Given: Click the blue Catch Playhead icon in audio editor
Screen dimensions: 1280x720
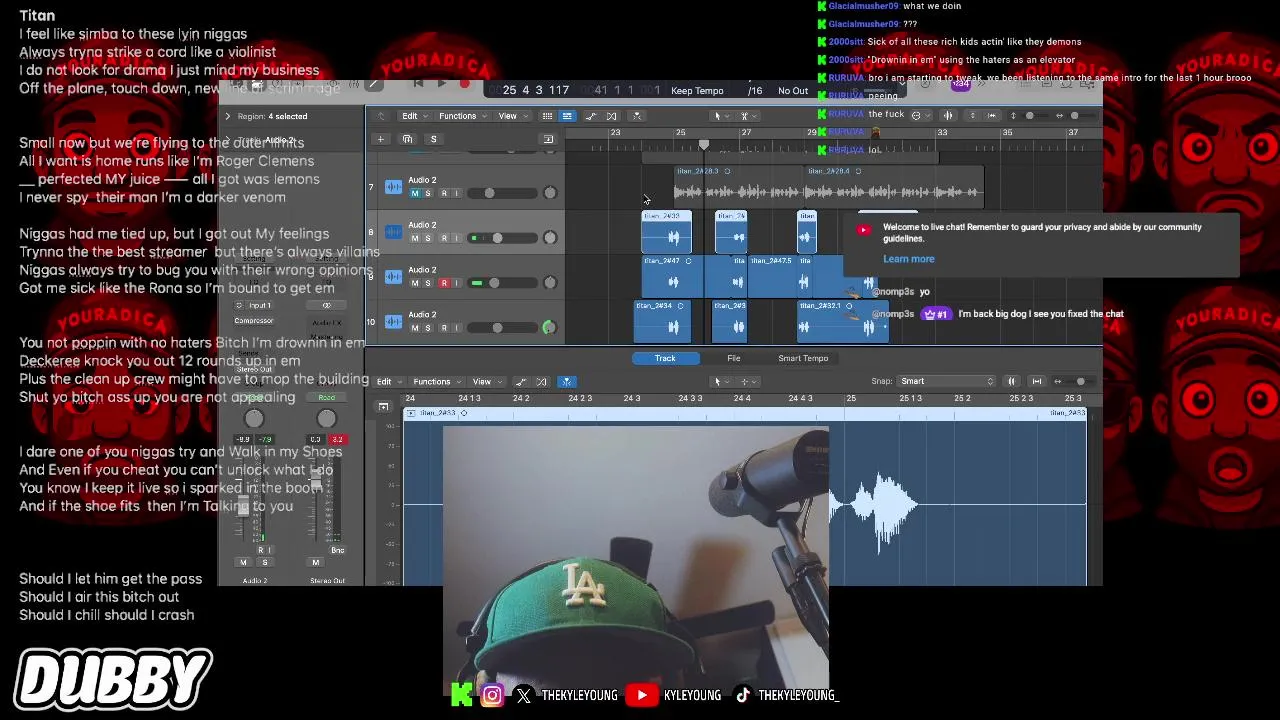Looking at the screenshot, I should click(567, 382).
